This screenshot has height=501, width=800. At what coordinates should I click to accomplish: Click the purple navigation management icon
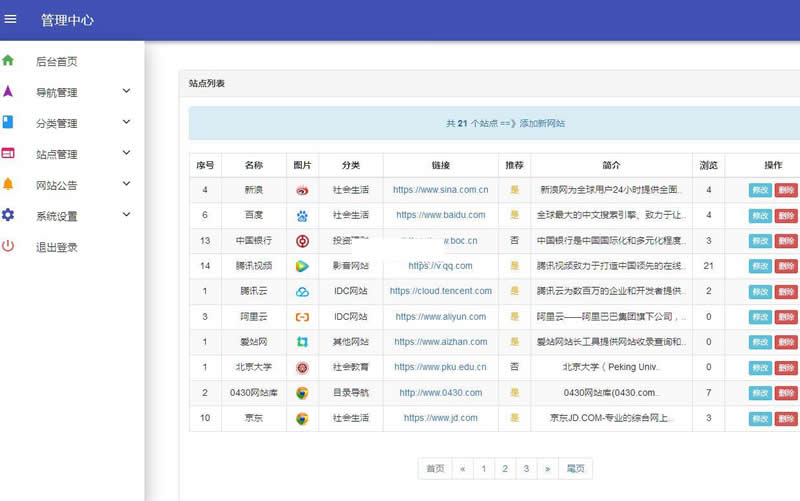tap(8, 92)
